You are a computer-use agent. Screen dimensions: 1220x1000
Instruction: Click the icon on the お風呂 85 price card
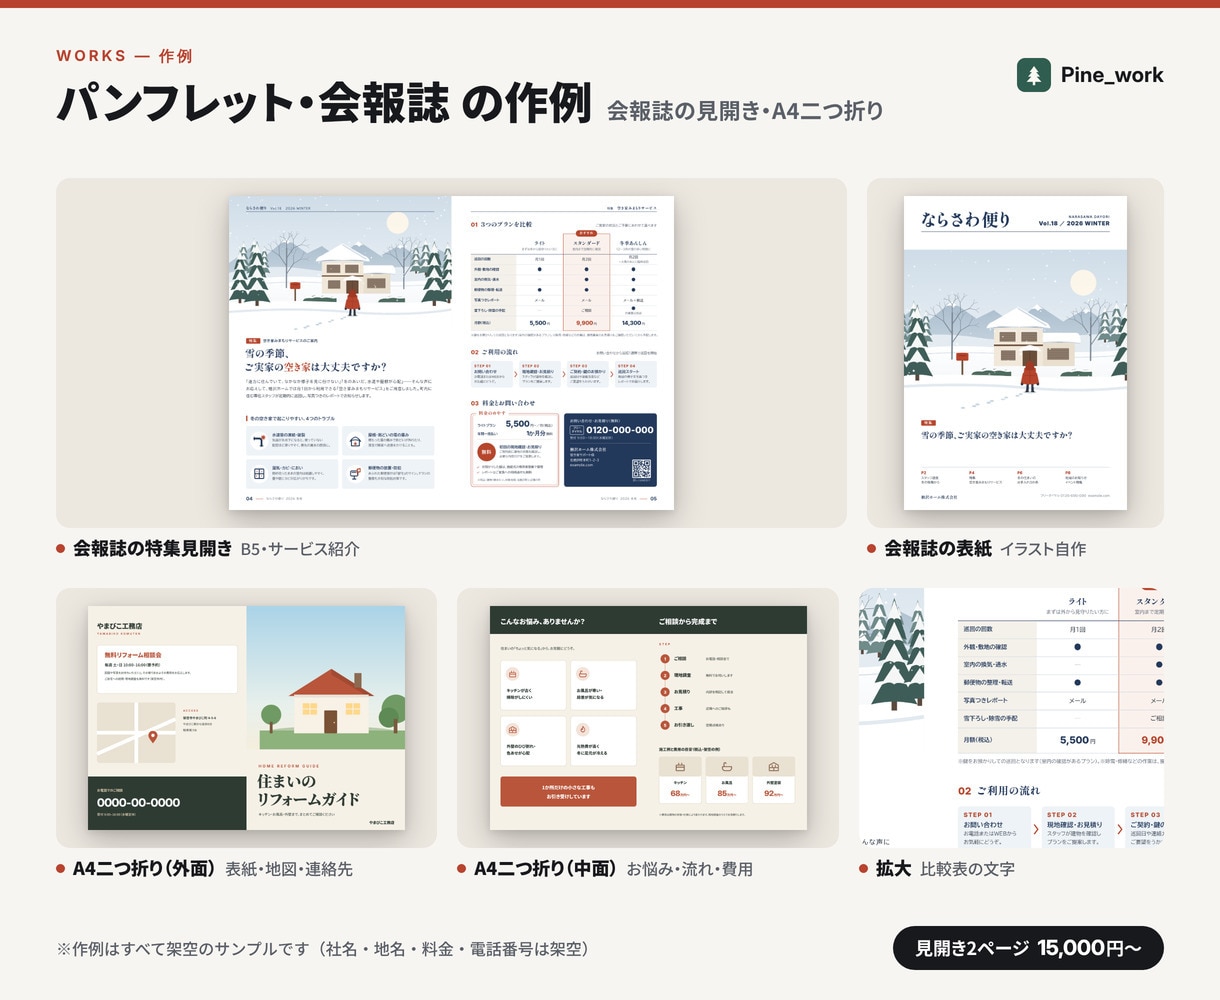[726, 767]
